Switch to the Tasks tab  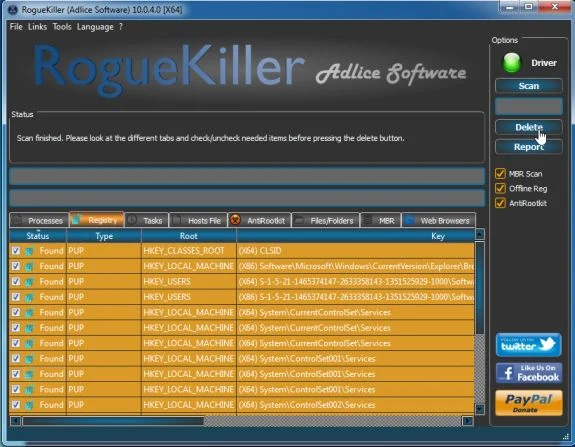(146, 220)
